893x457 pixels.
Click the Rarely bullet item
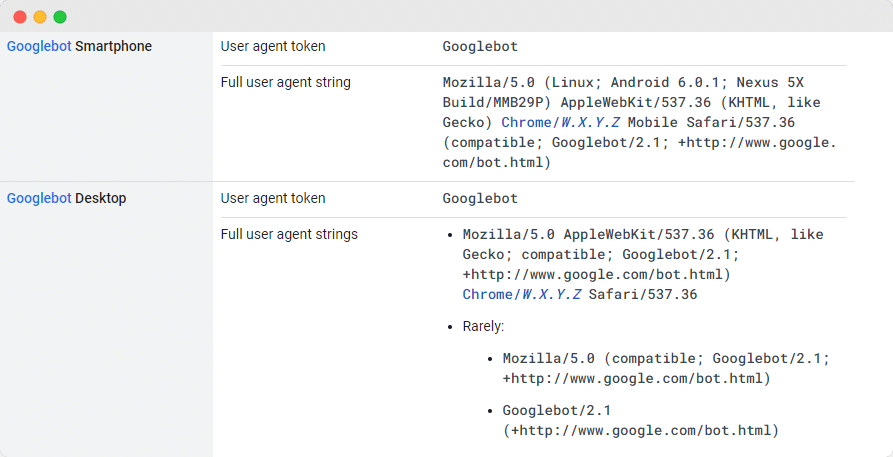(x=484, y=327)
